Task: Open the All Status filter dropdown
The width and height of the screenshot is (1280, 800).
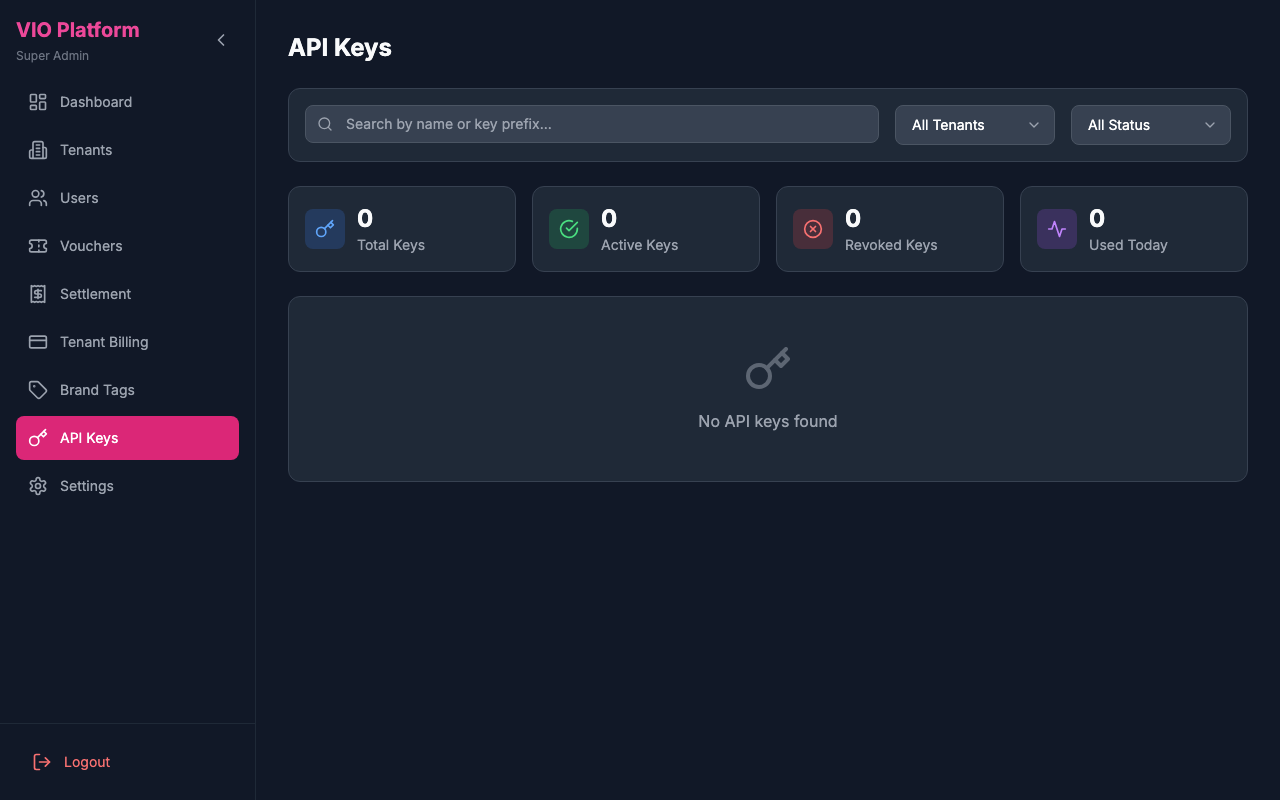Action: pyautogui.click(x=1150, y=124)
